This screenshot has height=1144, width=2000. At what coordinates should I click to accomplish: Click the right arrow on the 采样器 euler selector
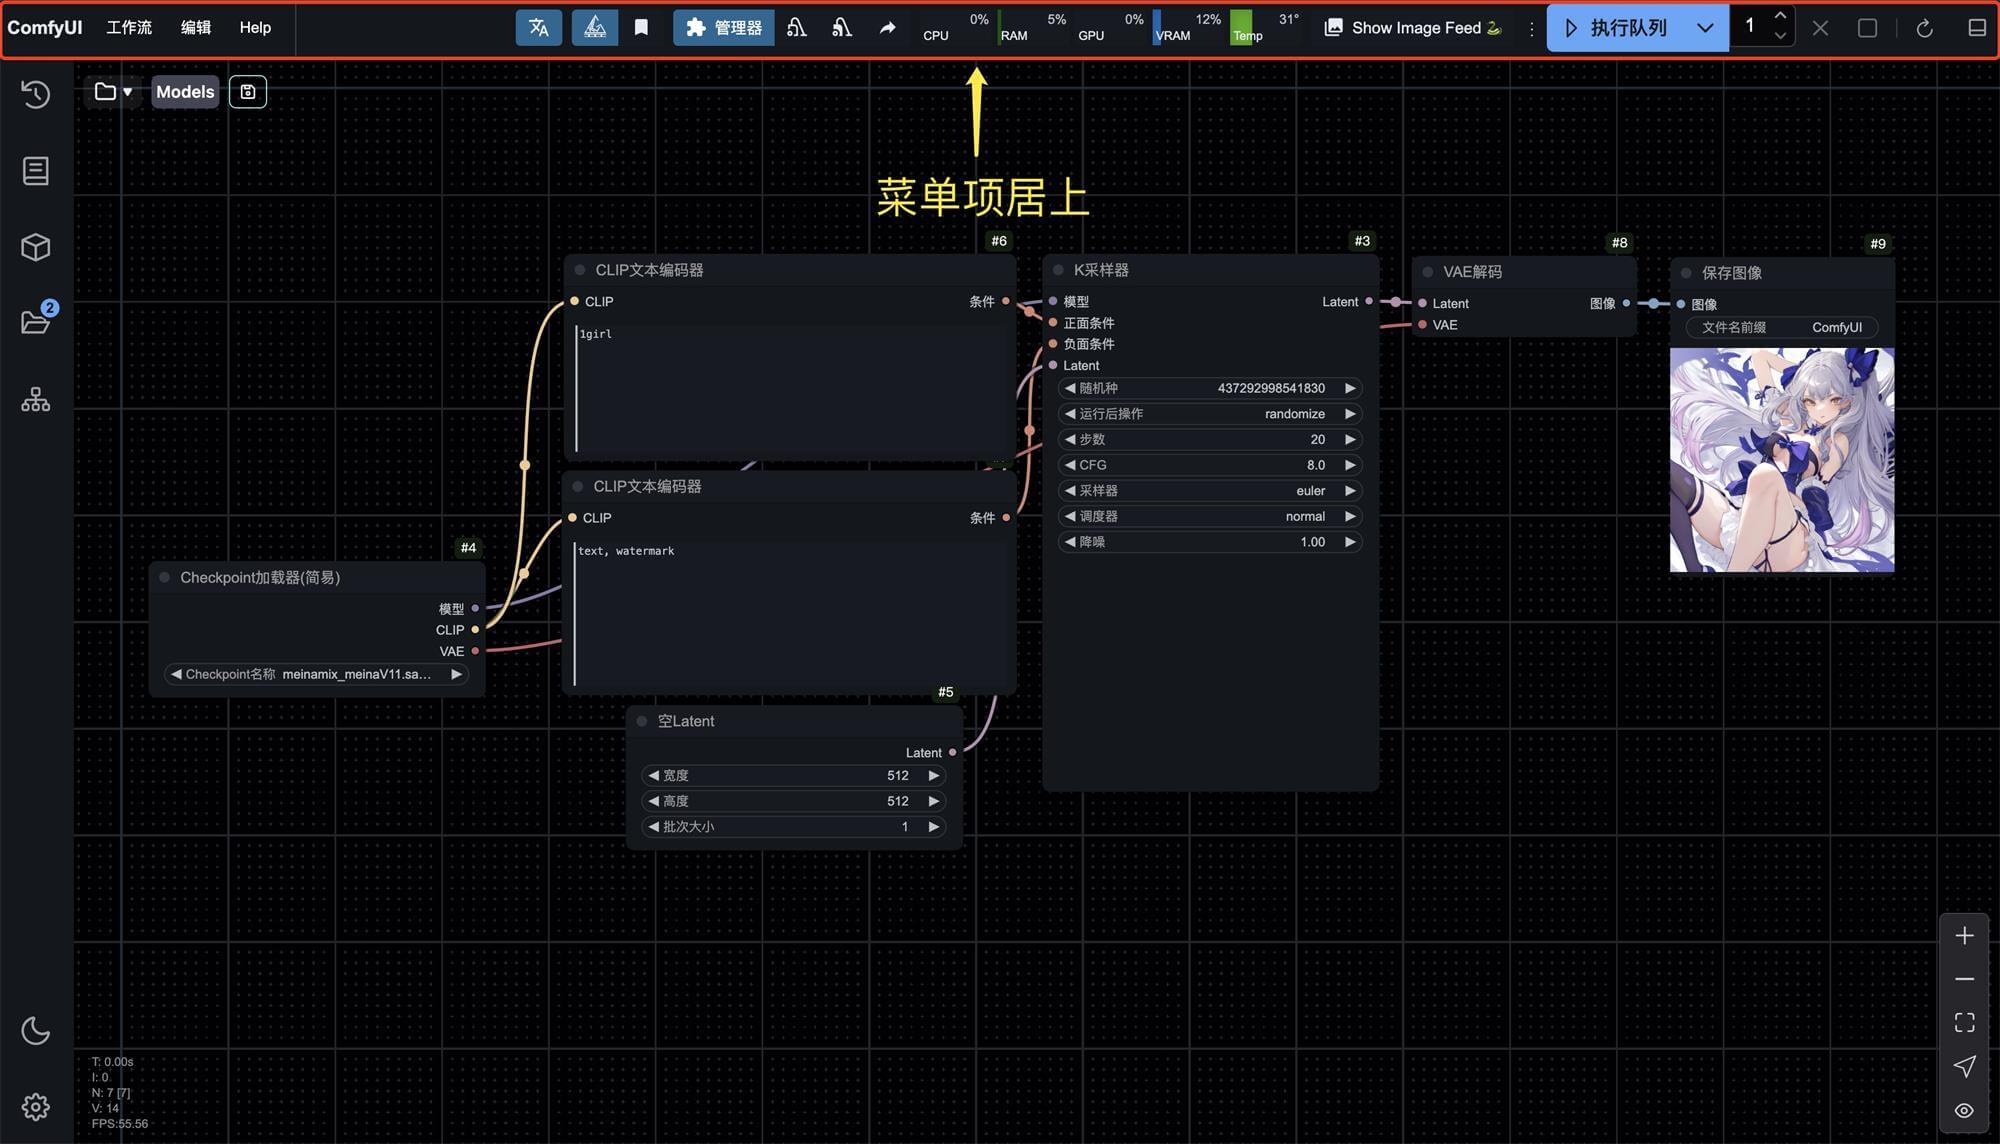1350,491
